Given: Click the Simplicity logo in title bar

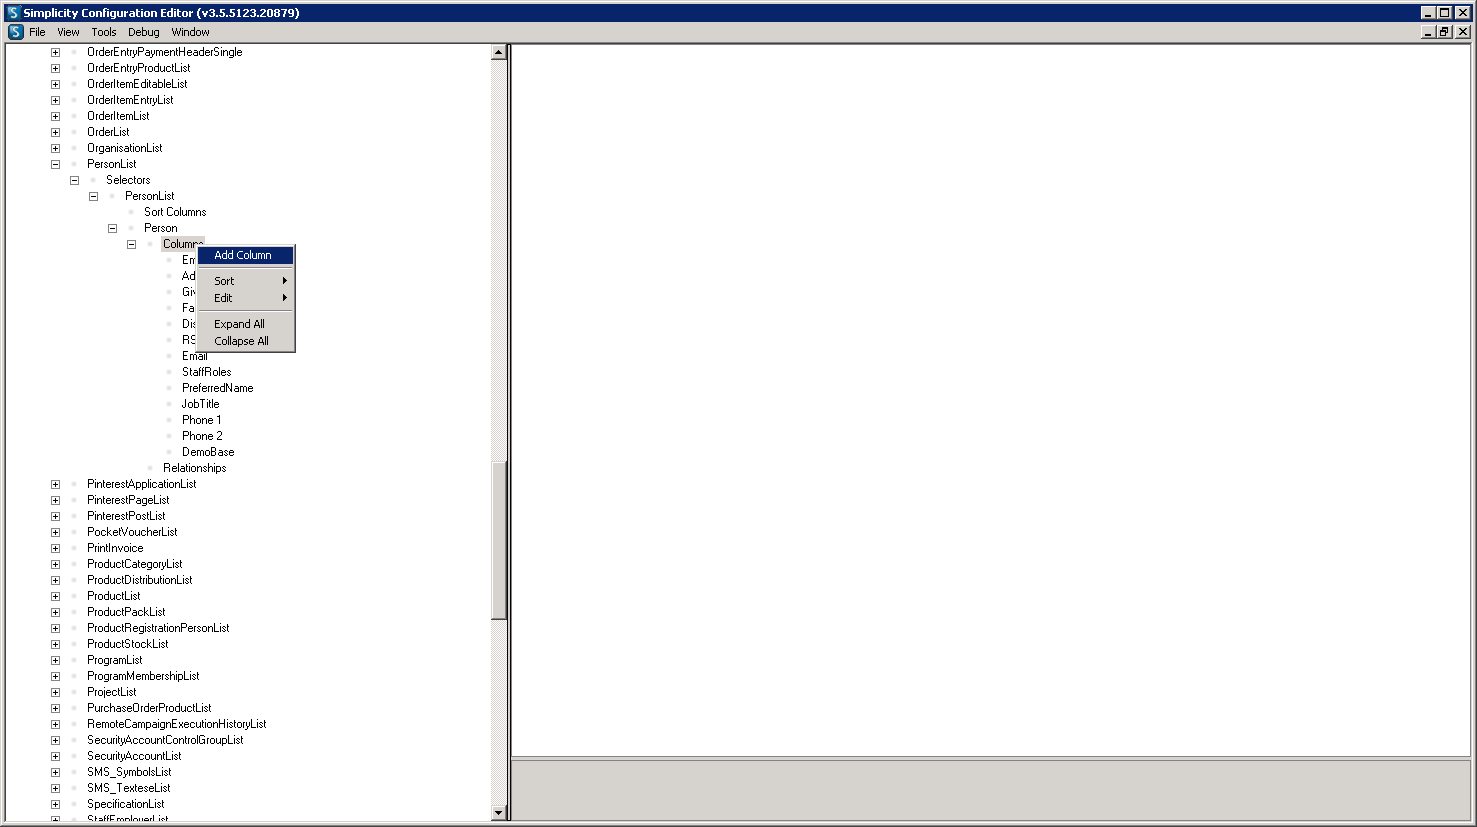Looking at the screenshot, I should click(13, 13).
